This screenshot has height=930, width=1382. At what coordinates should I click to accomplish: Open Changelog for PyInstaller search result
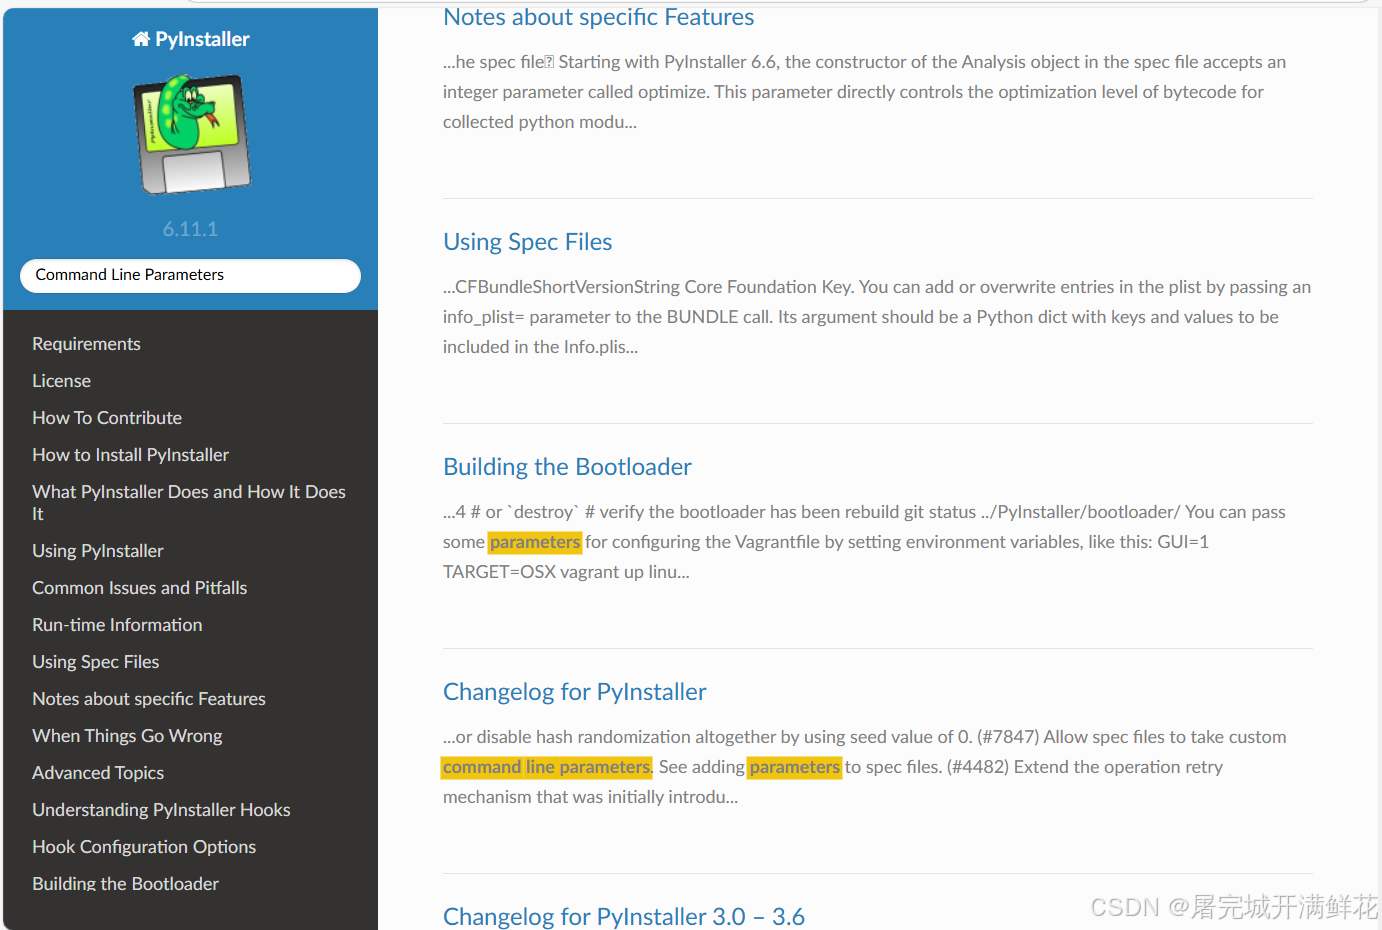(x=574, y=692)
